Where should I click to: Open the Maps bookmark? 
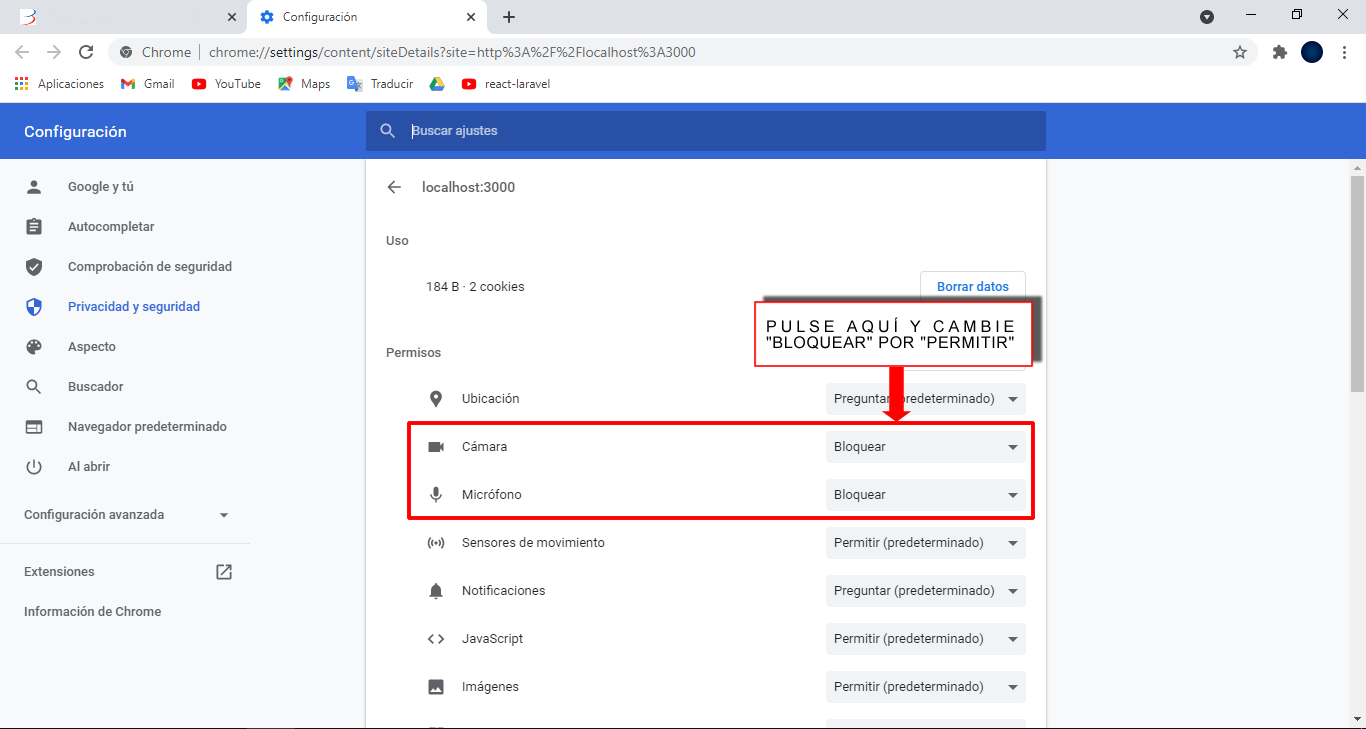pyautogui.click(x=304, y=84)
